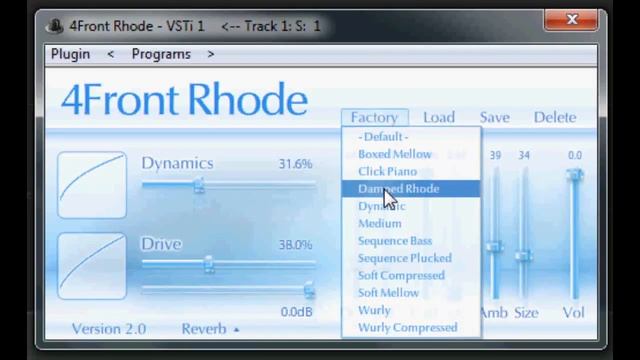Click the Dynamics 31.6% value

click(x=296, y=164)
